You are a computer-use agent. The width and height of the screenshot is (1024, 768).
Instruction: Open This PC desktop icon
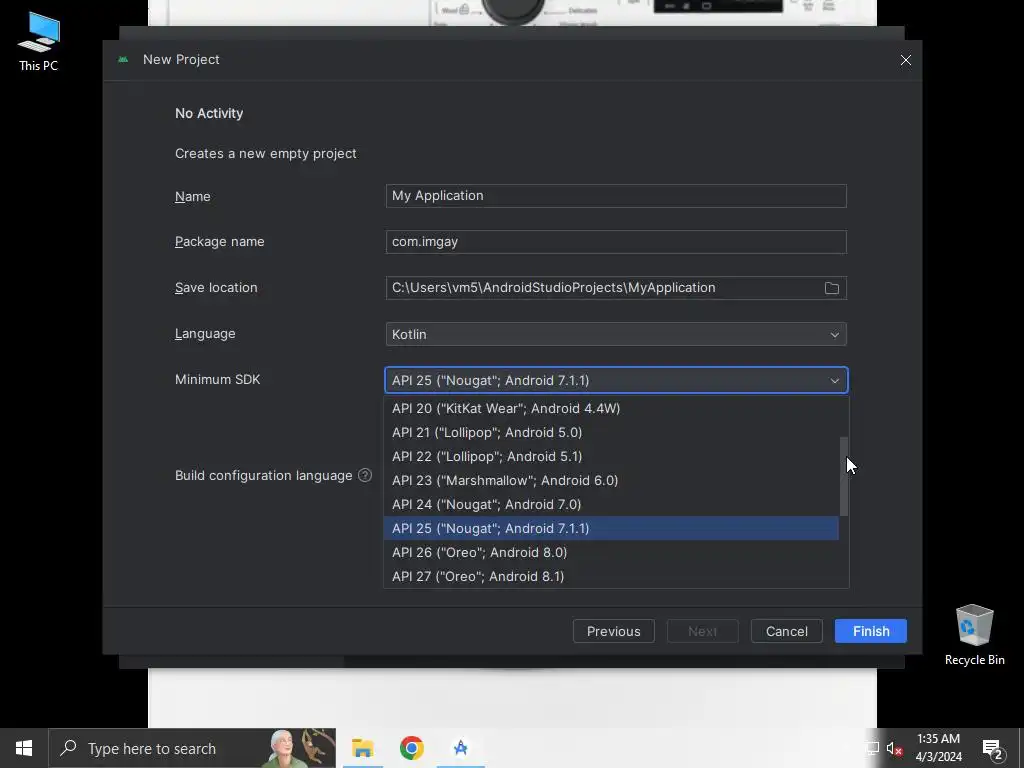[x=39, y=42]
